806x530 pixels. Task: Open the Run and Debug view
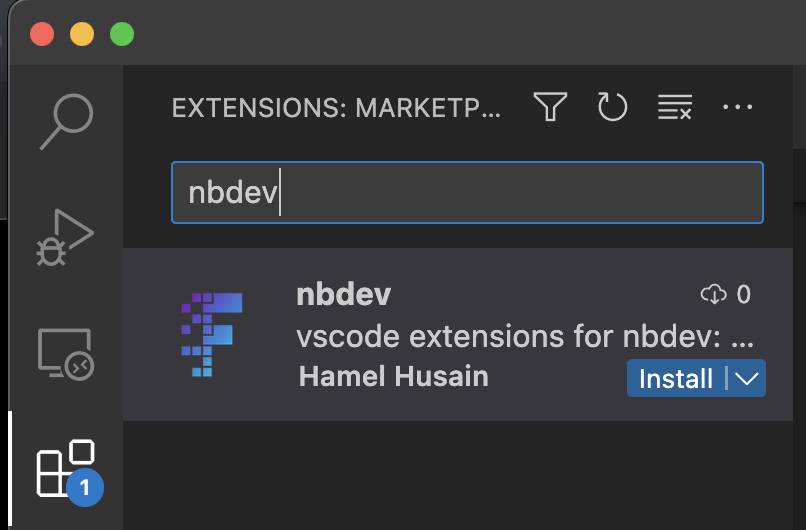click(x=66, y=237)
